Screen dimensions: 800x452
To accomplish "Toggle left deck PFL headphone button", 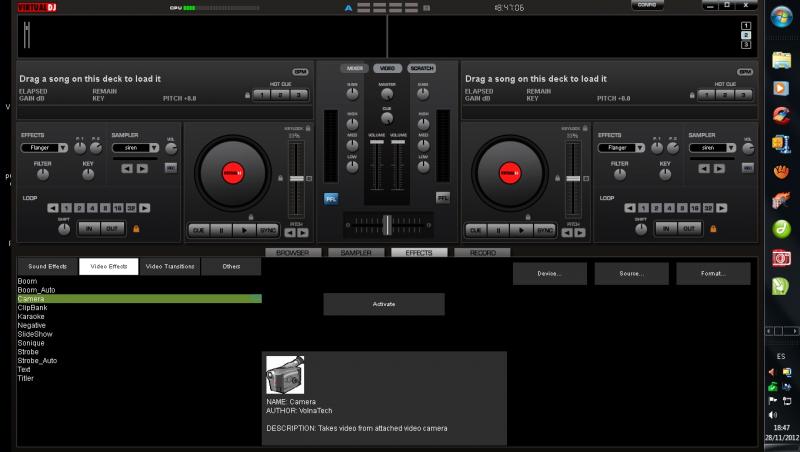I will (x=331, y=199).
